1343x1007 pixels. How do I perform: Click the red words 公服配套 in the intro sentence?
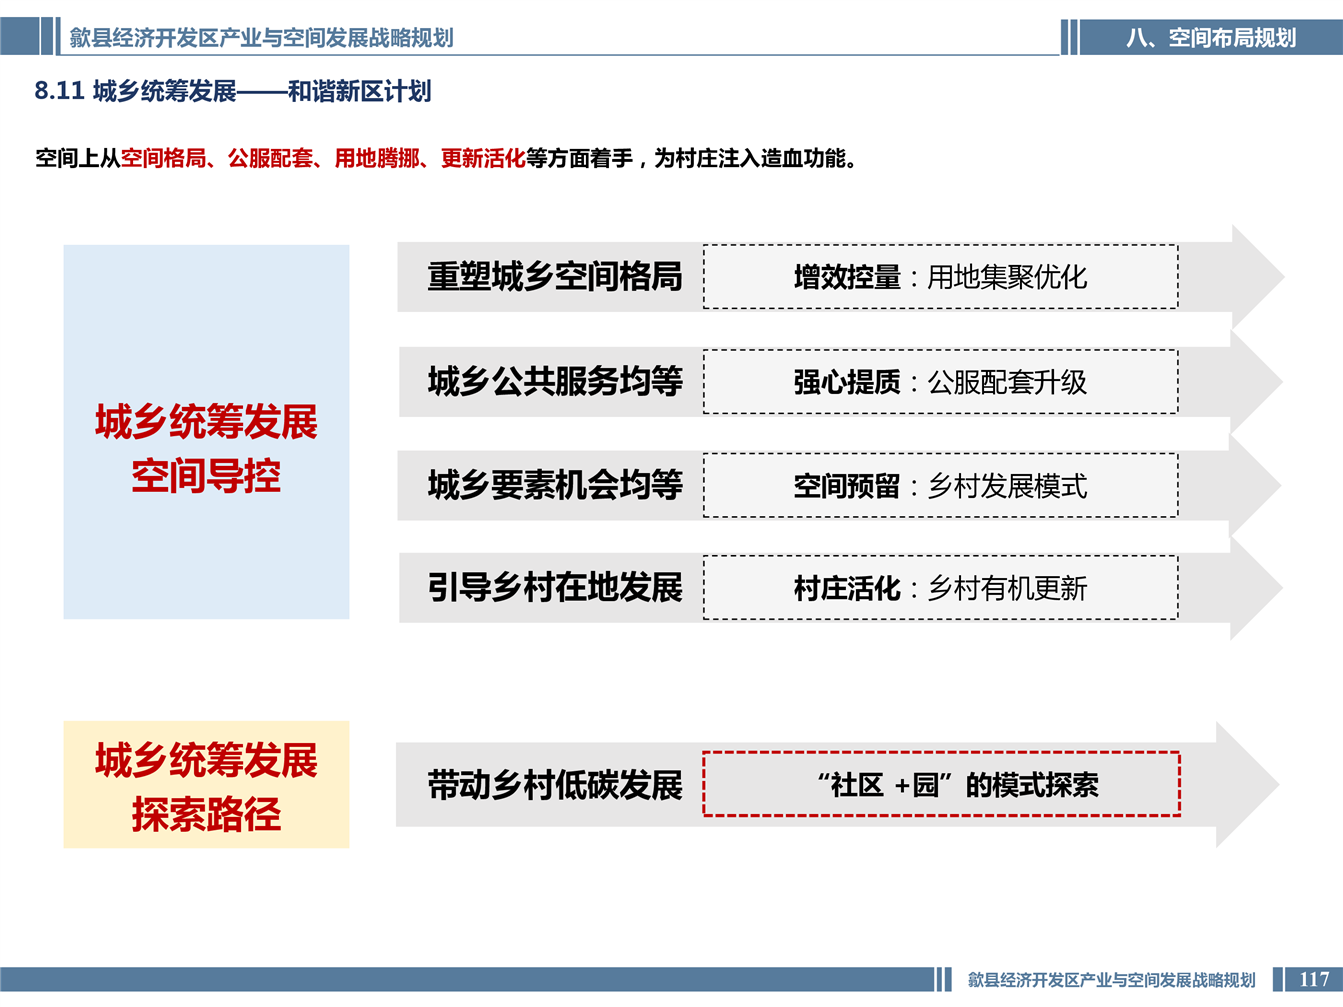tap(270, 158)
